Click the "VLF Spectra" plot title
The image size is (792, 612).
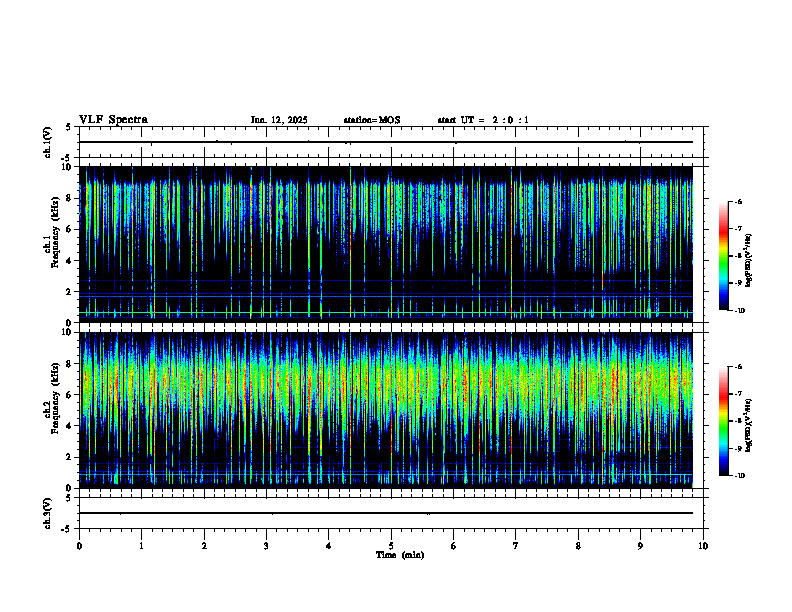pyautogui.click(x=113, y=120)
